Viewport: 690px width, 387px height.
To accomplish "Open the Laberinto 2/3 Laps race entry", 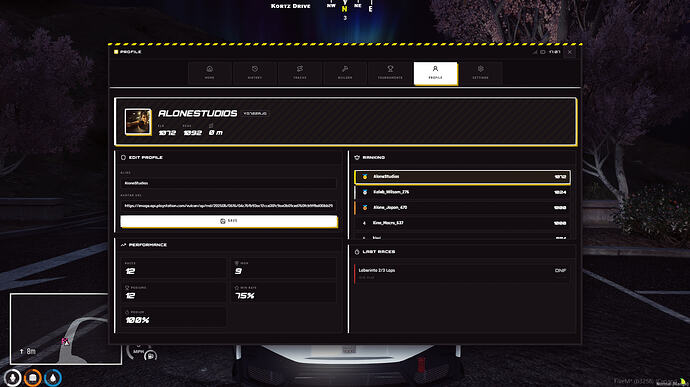I will pos(462,273).
